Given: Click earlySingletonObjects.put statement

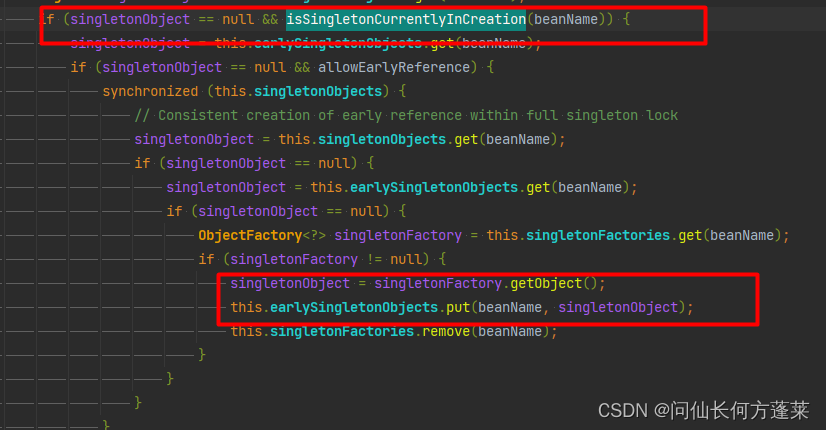Looking at the screenshot, I should (461, 307).
